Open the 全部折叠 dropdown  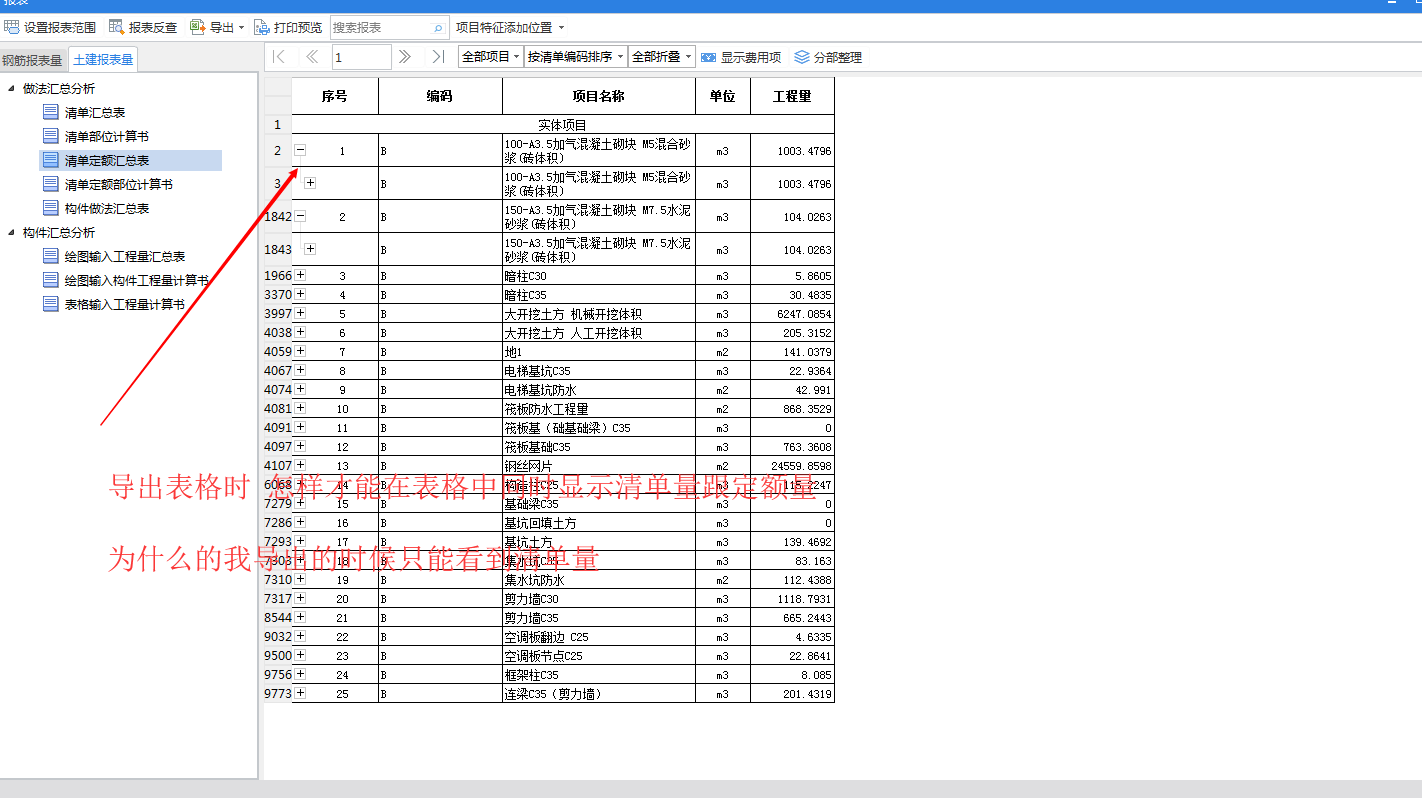[661, 57]
